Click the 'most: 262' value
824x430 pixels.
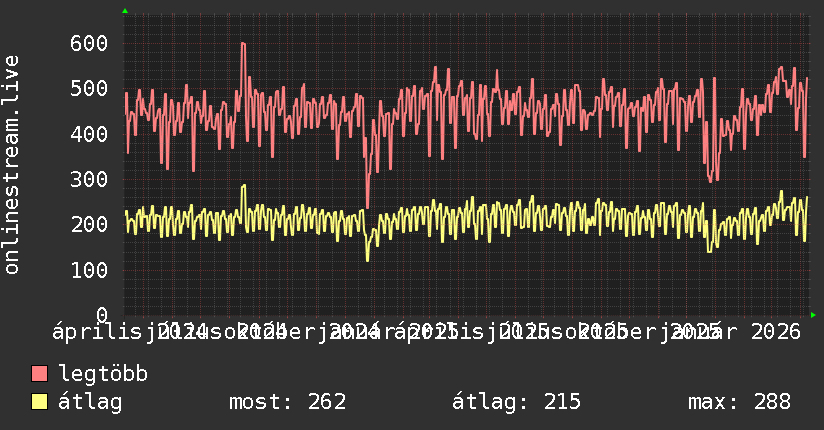click(287, 402)
